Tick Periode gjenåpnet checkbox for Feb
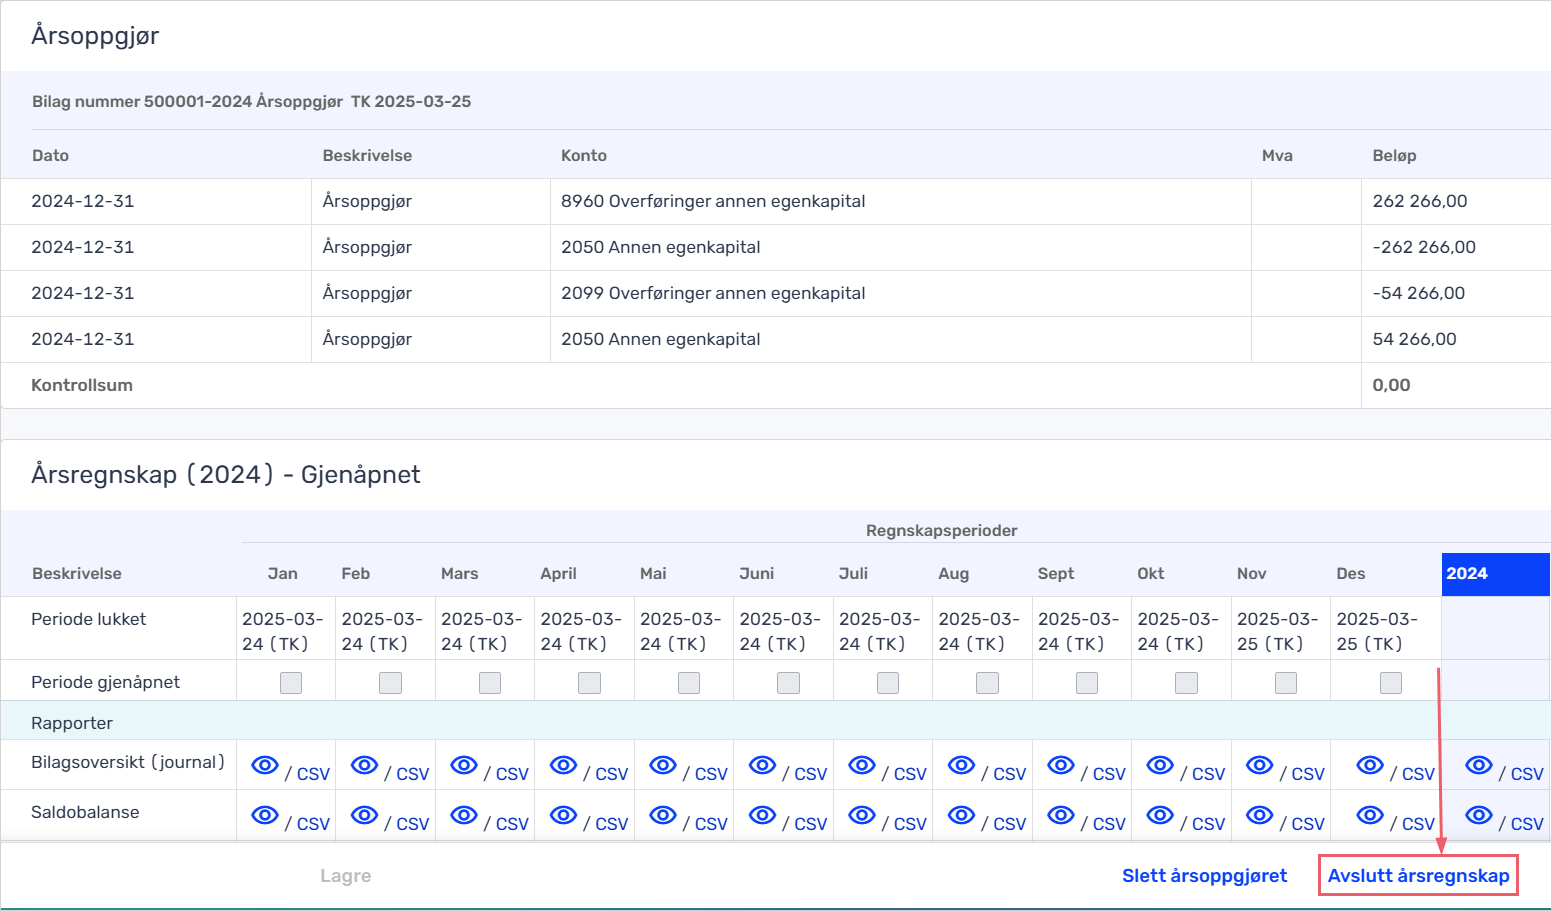 [390, 683]
